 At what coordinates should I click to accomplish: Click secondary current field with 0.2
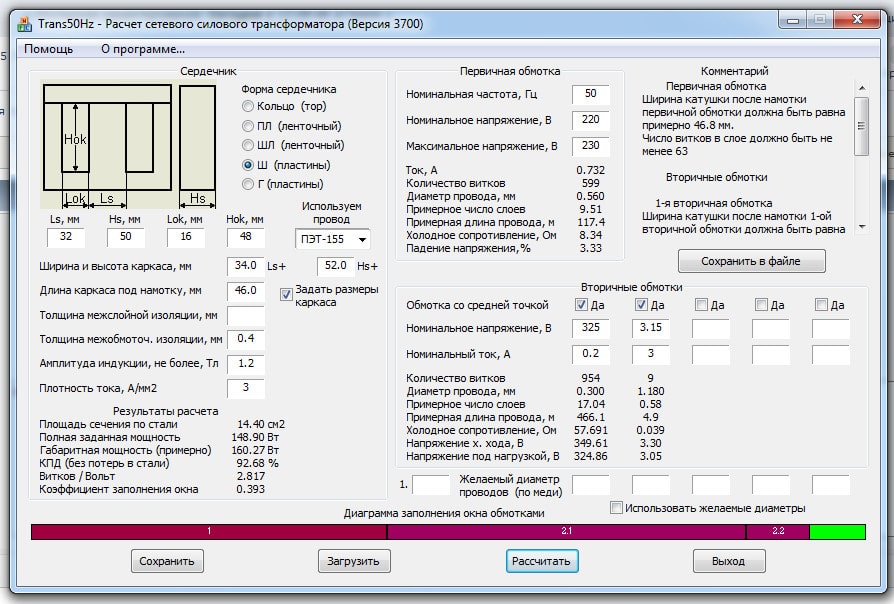coord(591,354)
